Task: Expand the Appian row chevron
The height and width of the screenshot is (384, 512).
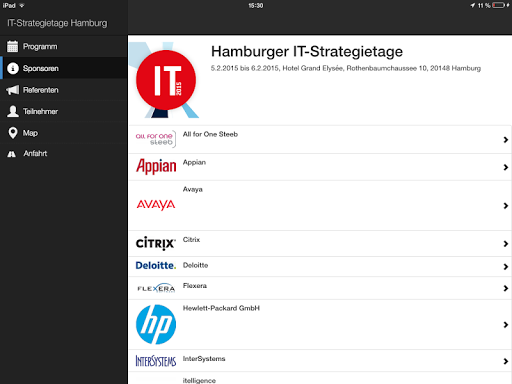Action: [x=506, y=167]
